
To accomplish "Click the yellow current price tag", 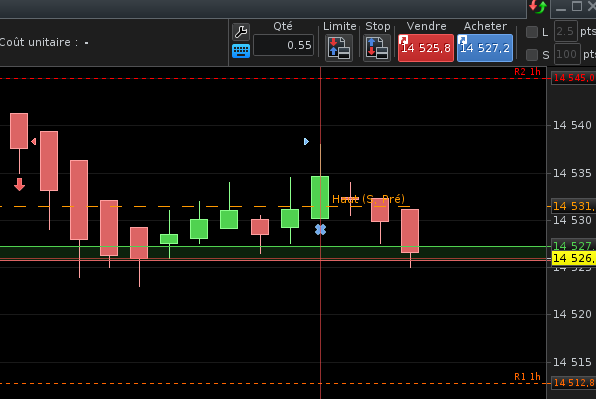I will click(x=574, y=258).
